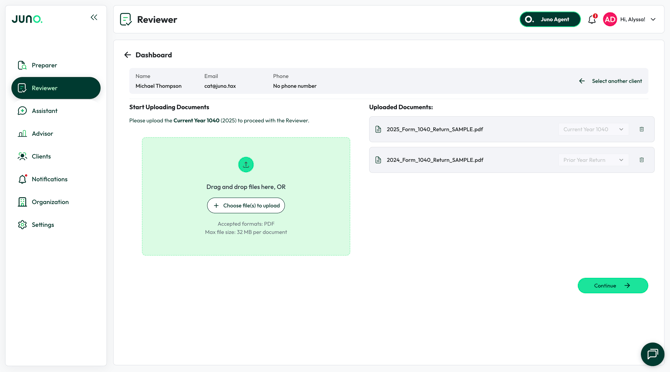Open the Current Year 1040 dropdown
The width and height of the screenshot is (670, 372).
pyautogui.click(x=594, y=129)
